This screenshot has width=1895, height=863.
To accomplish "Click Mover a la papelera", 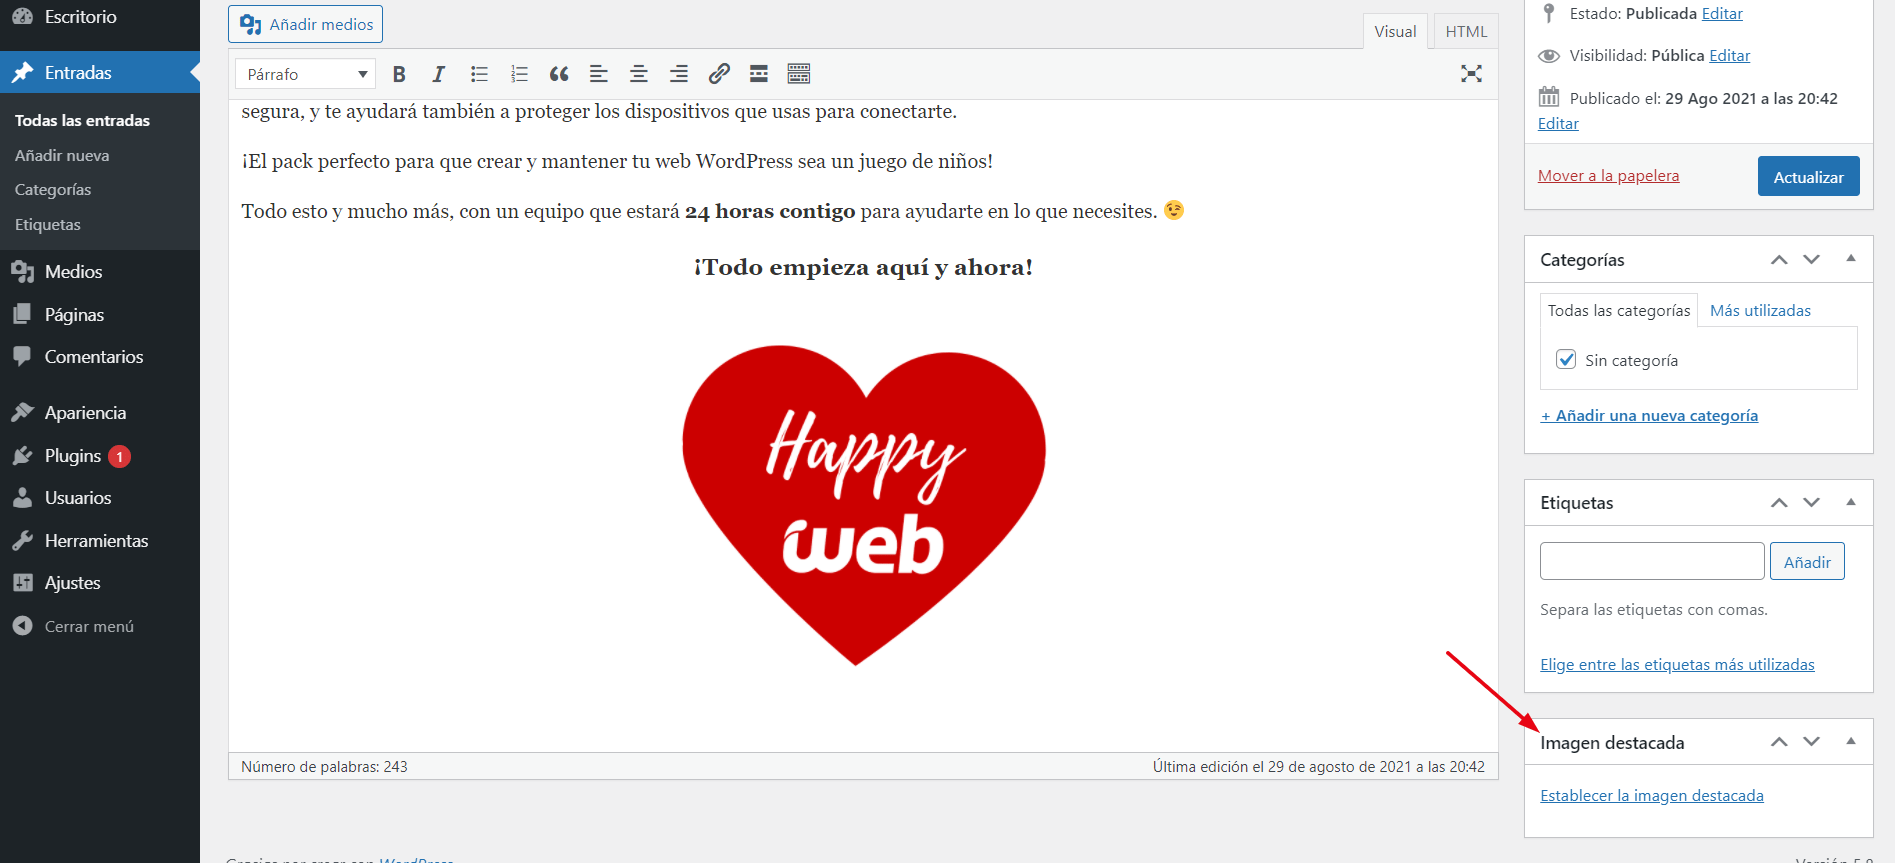I will (1608, 176).
